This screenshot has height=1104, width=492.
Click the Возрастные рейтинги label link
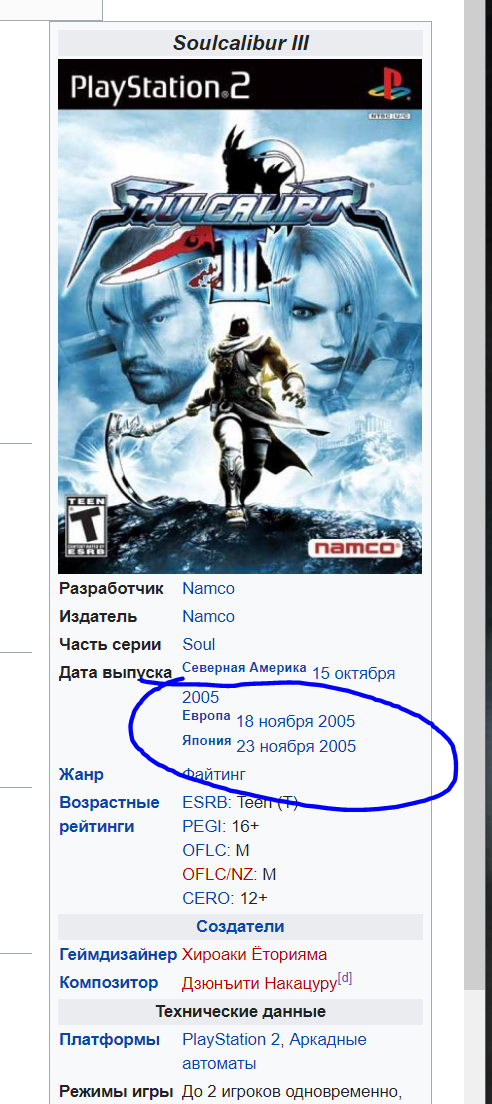point(110,815)
